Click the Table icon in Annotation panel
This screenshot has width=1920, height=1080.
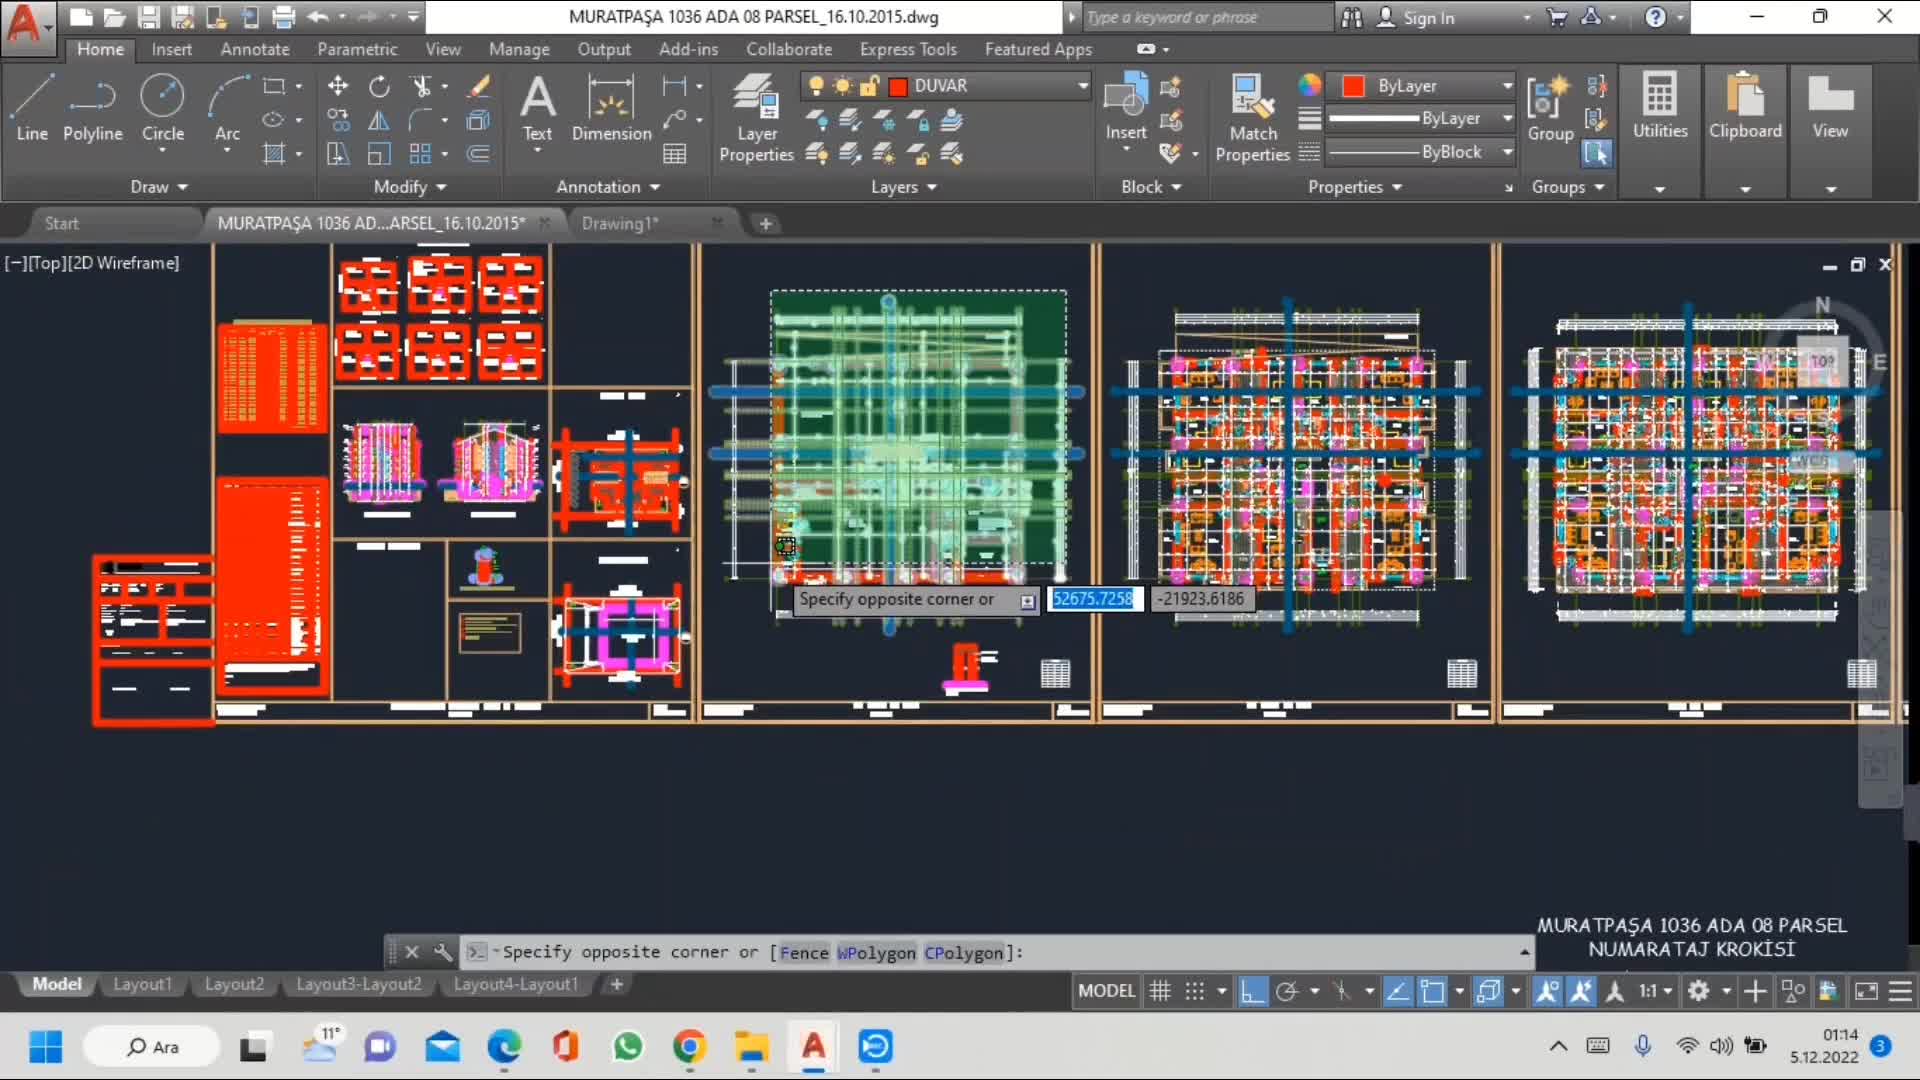tap(675, 154)
